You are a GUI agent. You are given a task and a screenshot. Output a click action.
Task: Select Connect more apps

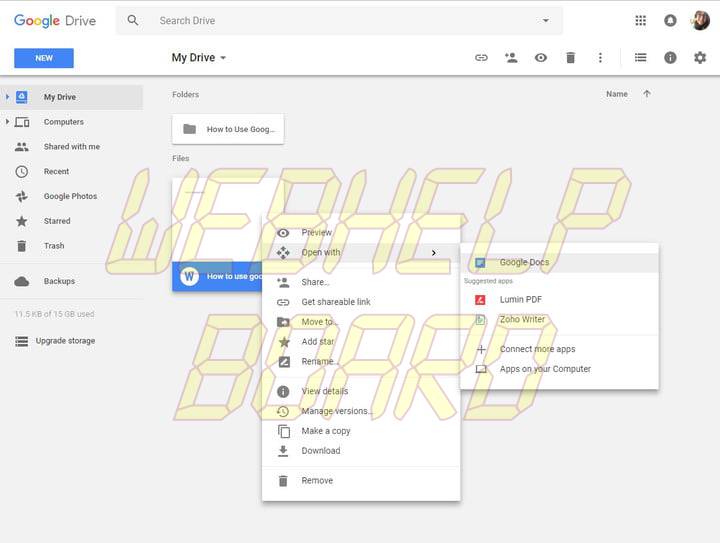[x=559, y=349]
